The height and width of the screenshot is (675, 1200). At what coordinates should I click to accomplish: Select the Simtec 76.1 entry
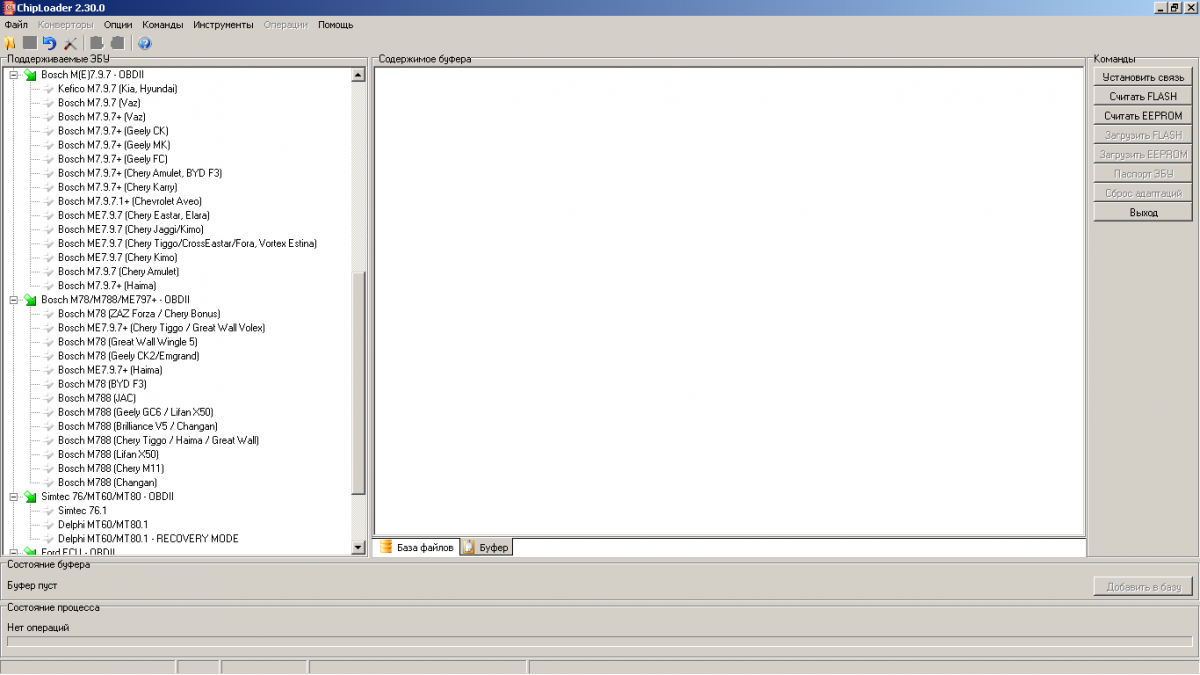coord(82,510)
